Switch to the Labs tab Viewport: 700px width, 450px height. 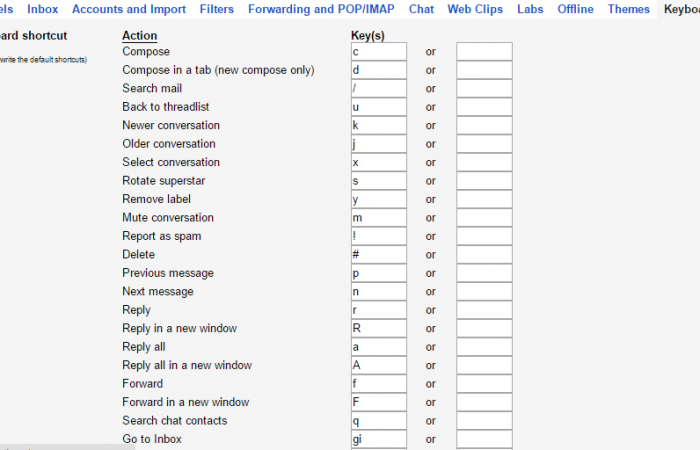pos(531,9)
